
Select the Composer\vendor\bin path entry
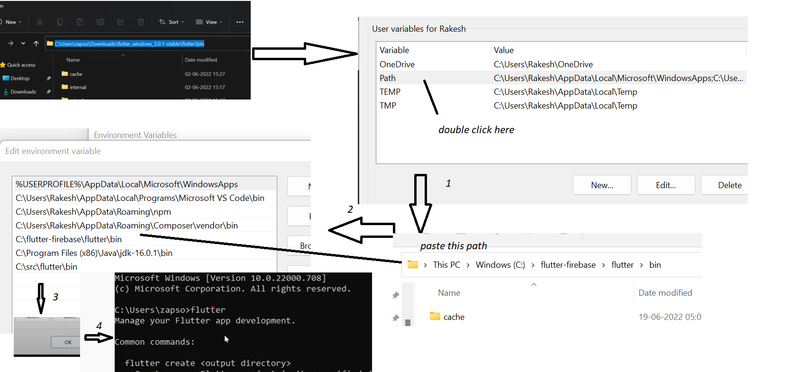[145, 226]
